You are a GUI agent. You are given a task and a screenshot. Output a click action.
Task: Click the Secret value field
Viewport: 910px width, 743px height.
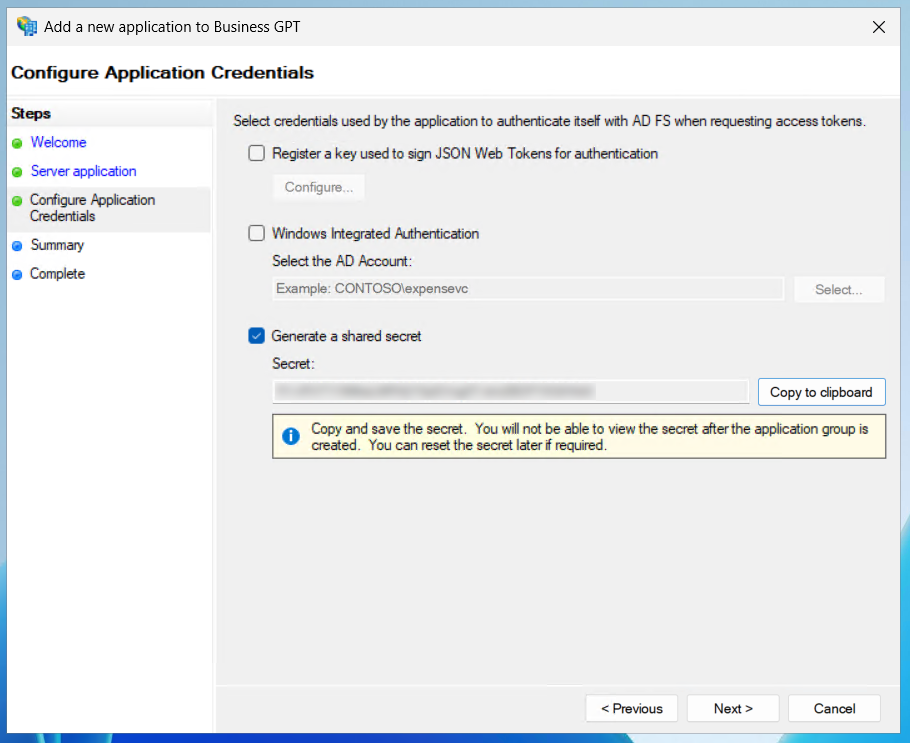(x=511, y=392)
